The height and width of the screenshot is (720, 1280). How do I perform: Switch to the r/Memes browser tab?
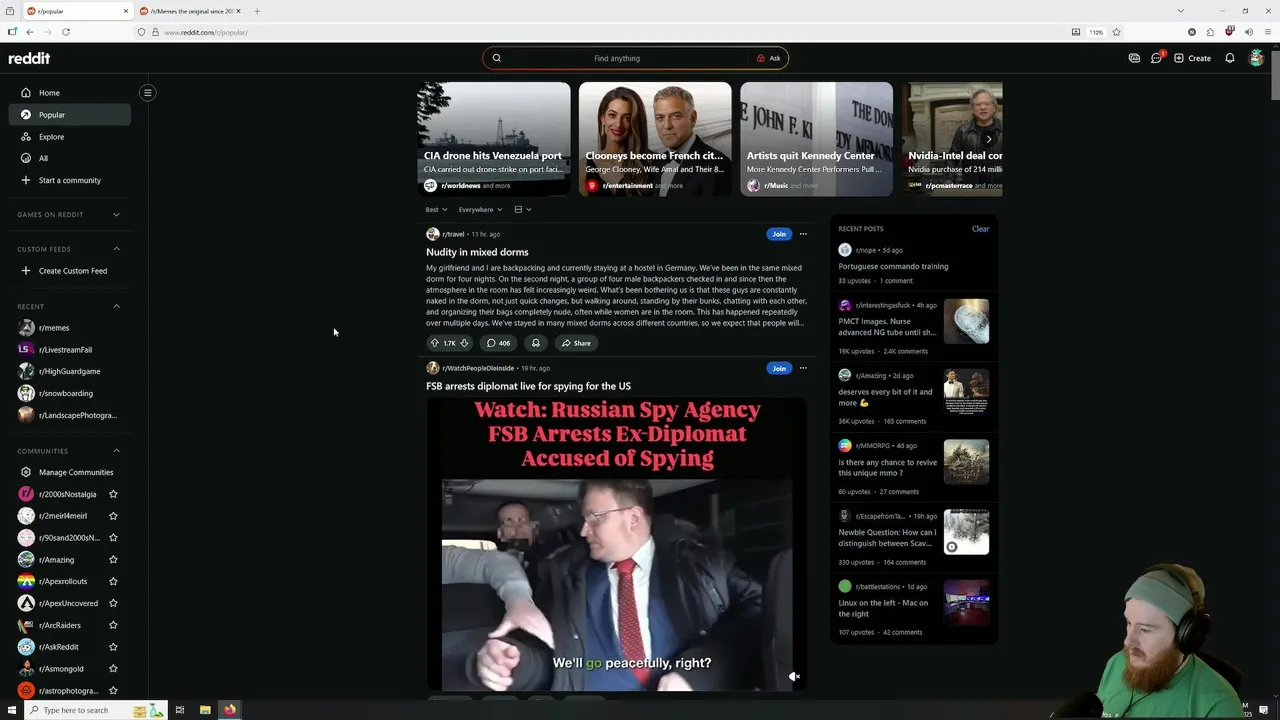(x=192, y=11)
